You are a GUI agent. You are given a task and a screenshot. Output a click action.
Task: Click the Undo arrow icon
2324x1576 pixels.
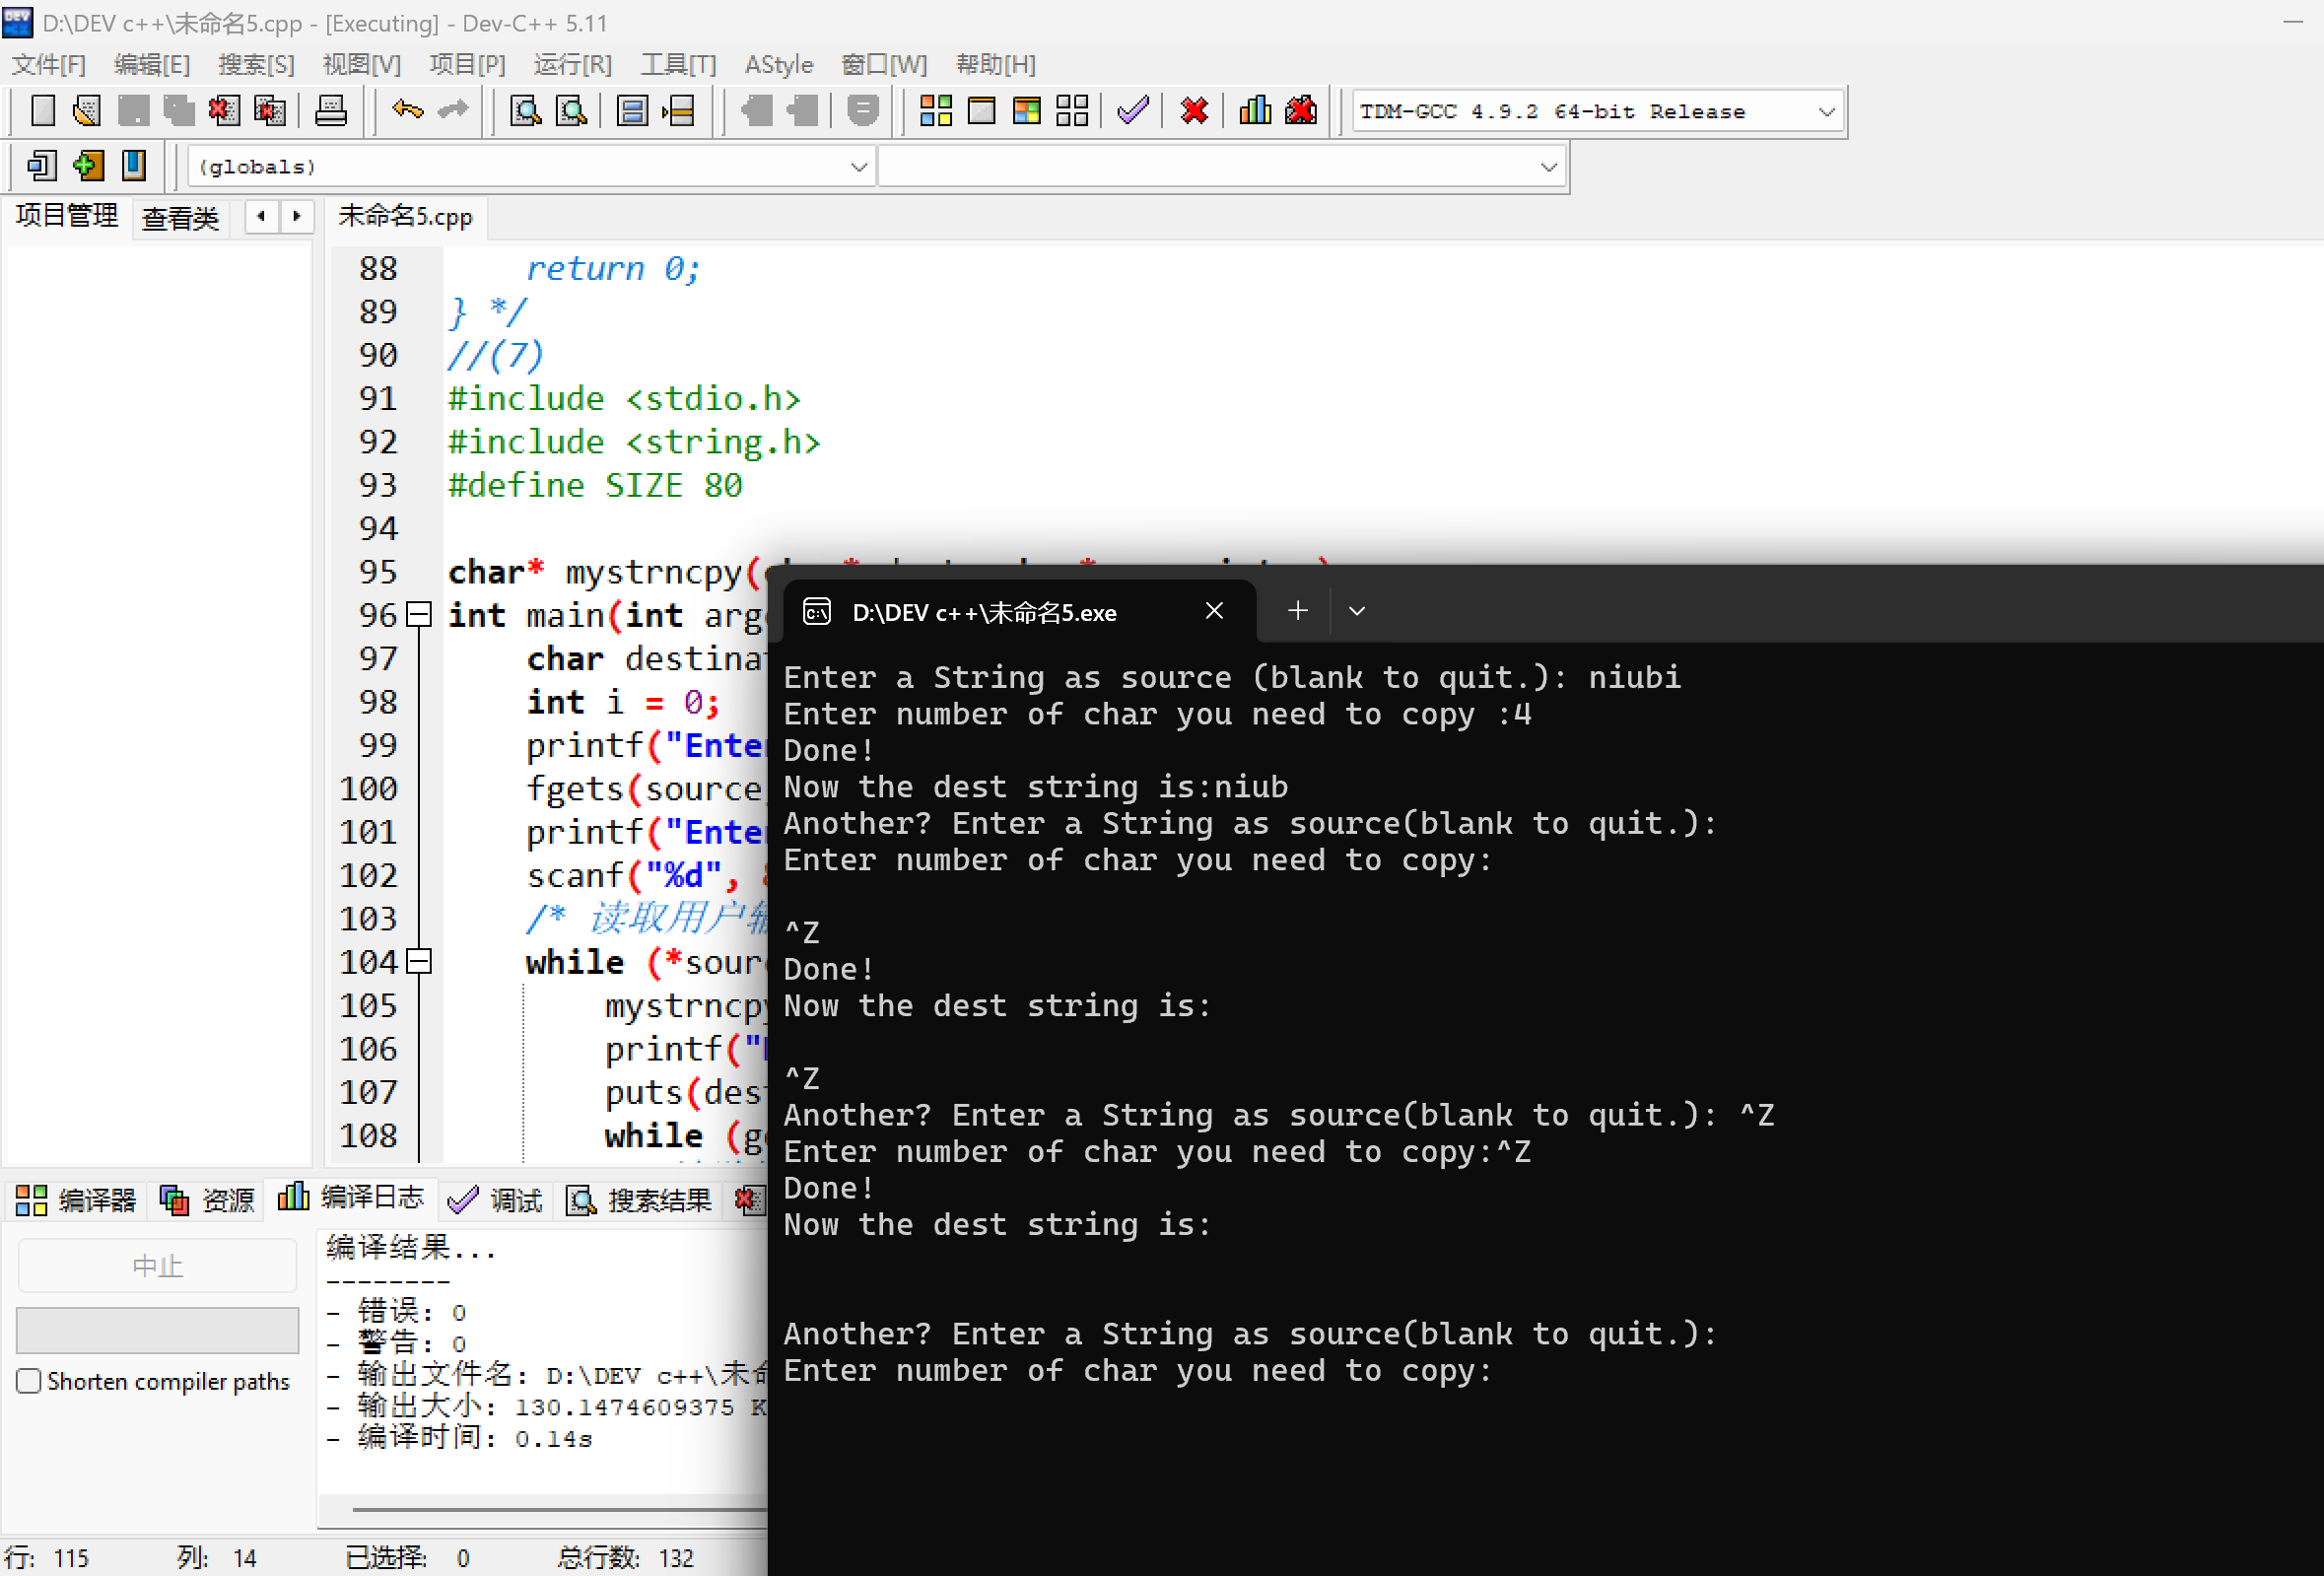407,110
